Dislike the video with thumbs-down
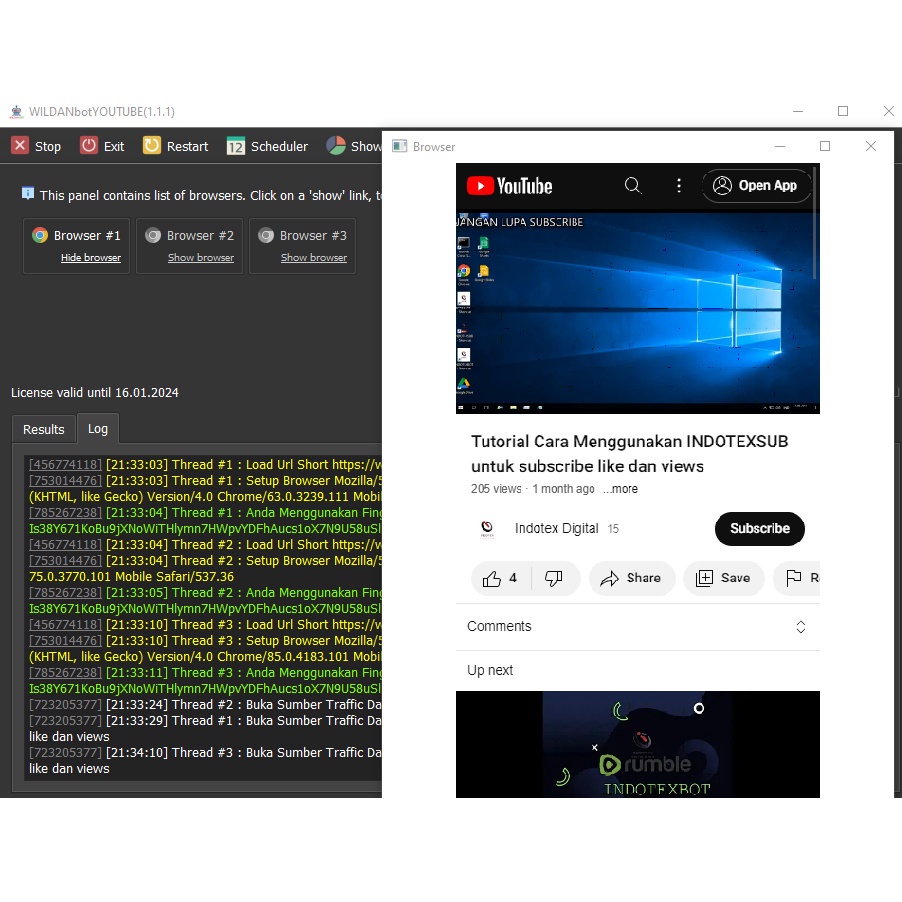 click(x=554, y=578)
